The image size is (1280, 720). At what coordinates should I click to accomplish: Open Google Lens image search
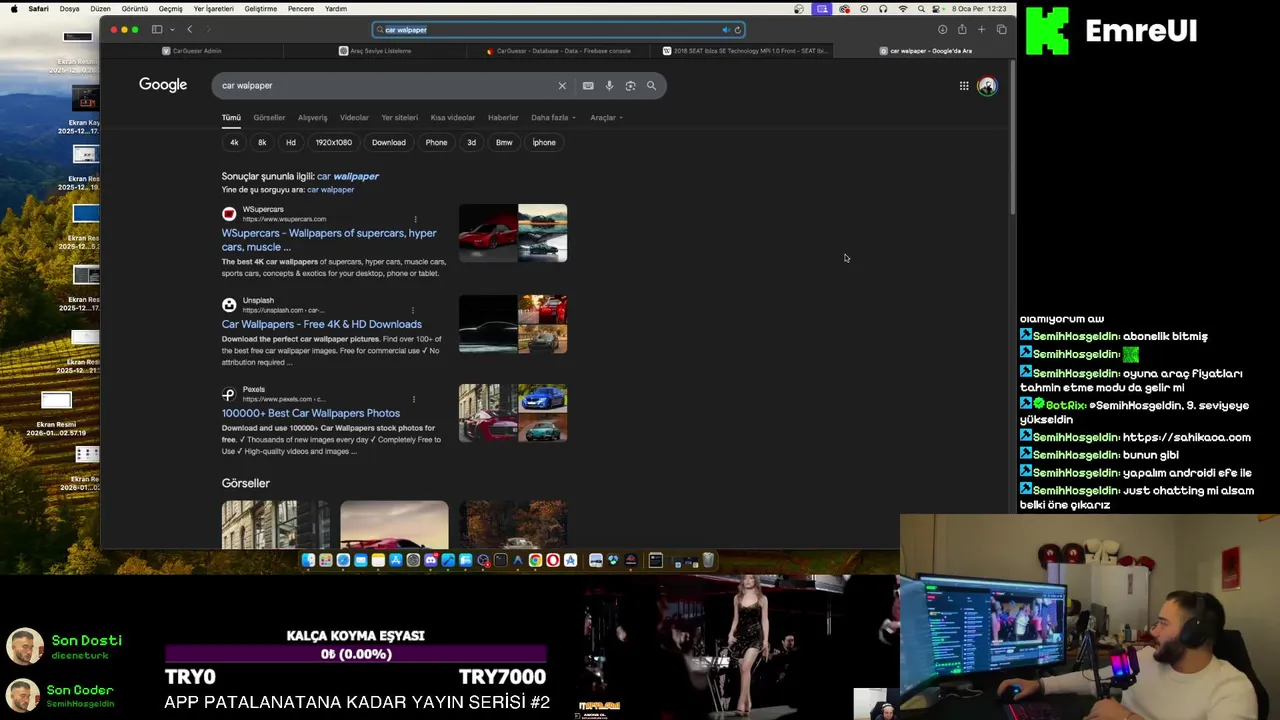point(630,86)
